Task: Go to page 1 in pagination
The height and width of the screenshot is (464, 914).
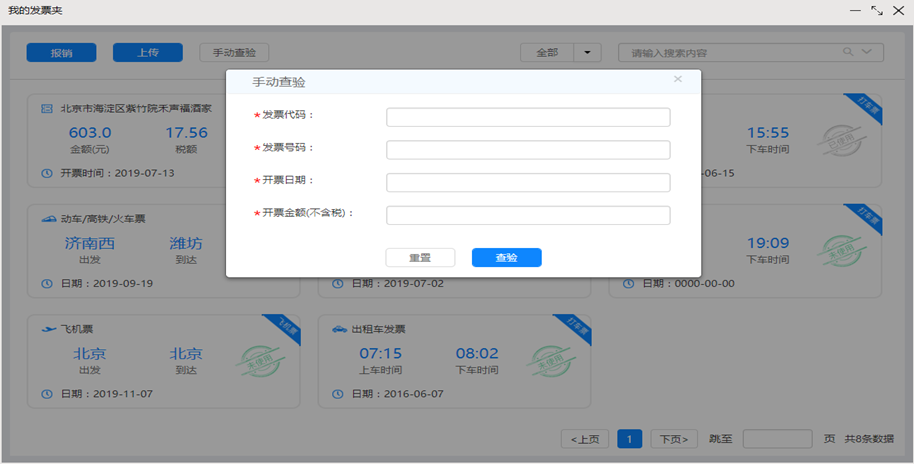Action: pyautogui.click(x=629, y=439)
